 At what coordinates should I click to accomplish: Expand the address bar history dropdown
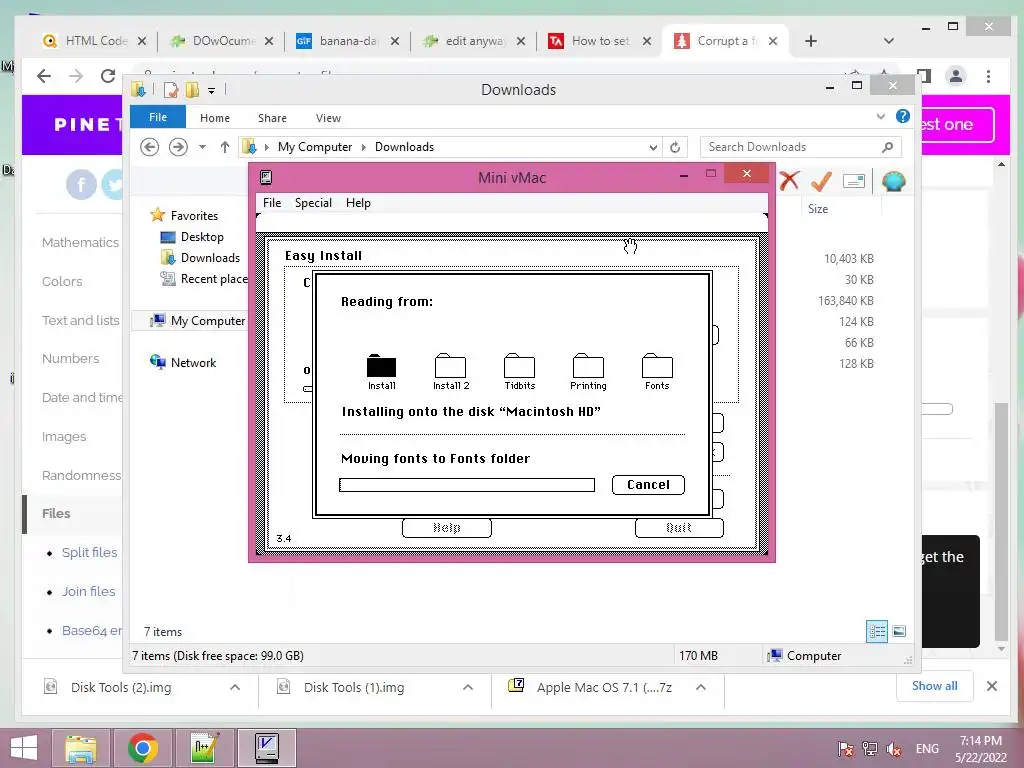(653, 147)
